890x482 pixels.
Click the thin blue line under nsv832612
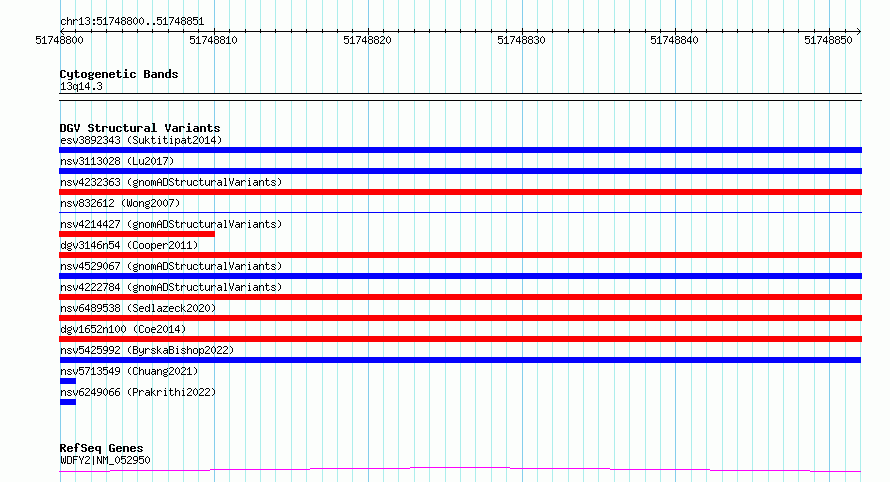pos(460,213)
